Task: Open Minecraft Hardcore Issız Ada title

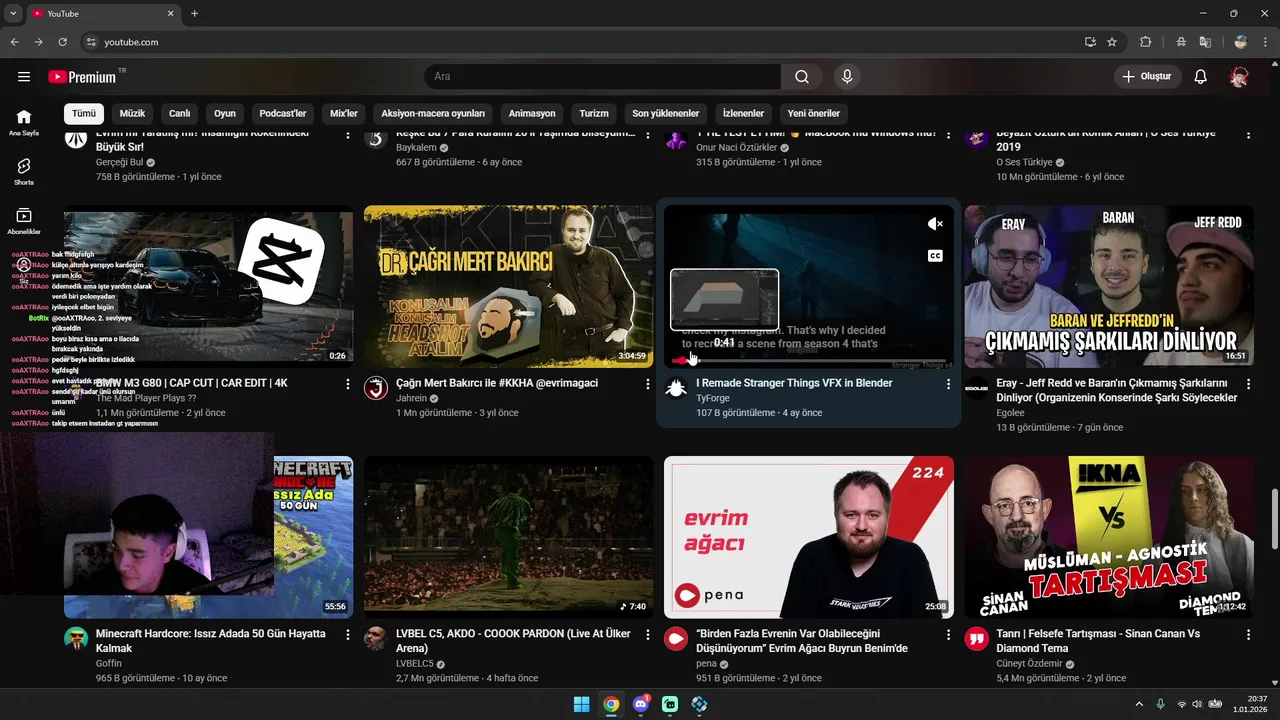Action: 211,641
